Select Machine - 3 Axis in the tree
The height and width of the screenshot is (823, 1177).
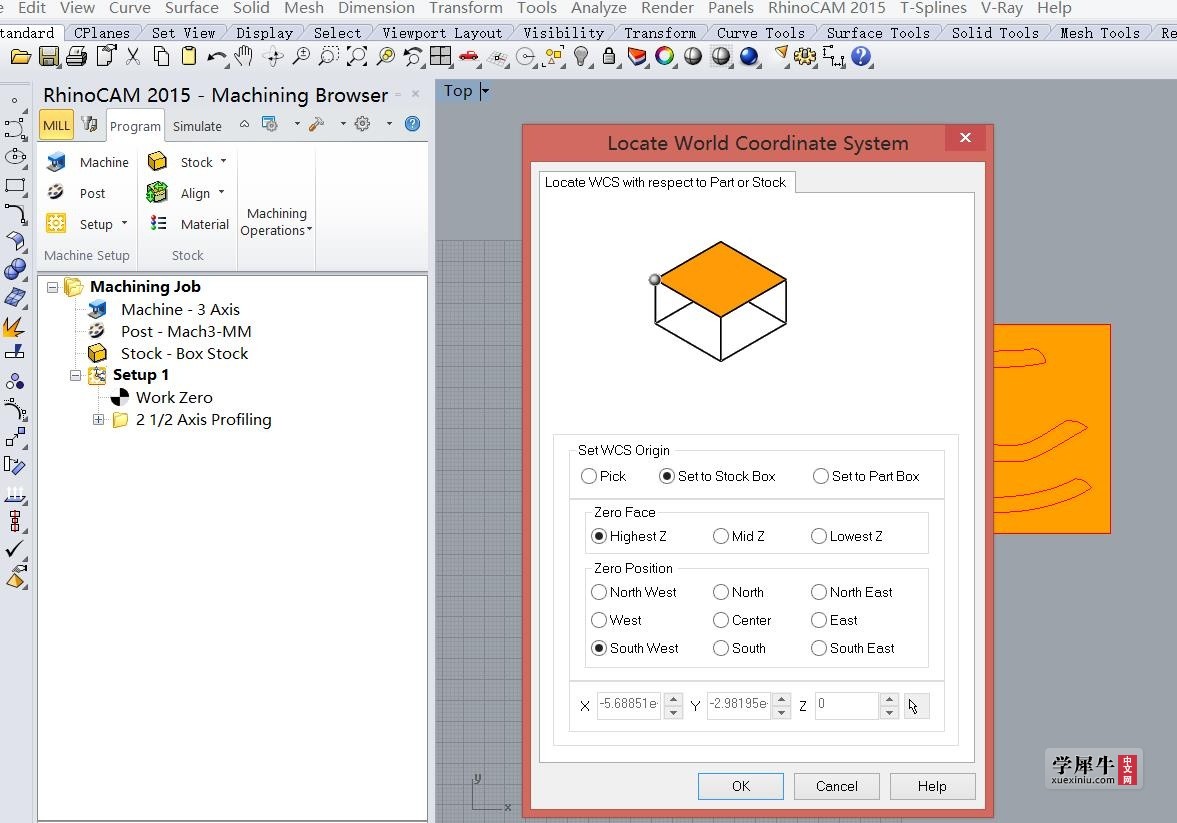(180, 309)
